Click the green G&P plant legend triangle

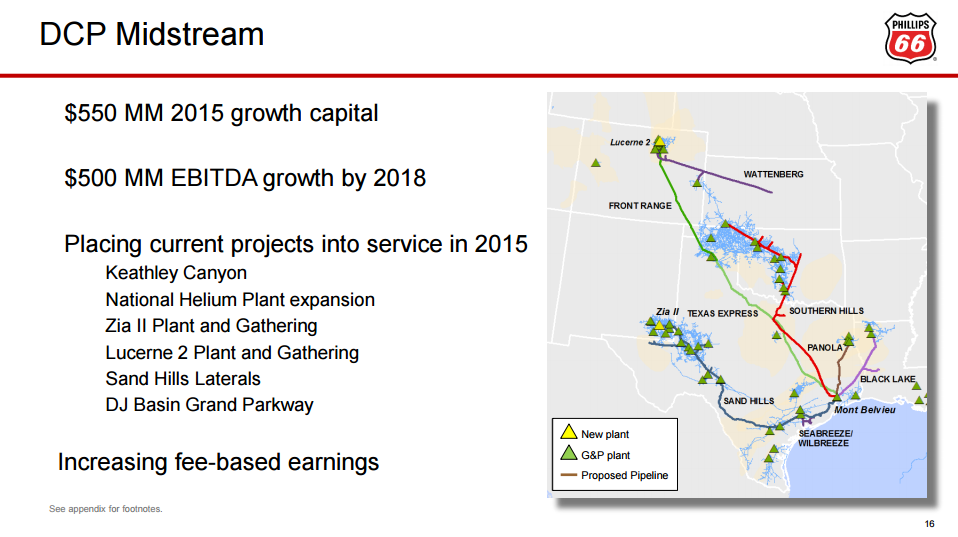pos(569,453)
